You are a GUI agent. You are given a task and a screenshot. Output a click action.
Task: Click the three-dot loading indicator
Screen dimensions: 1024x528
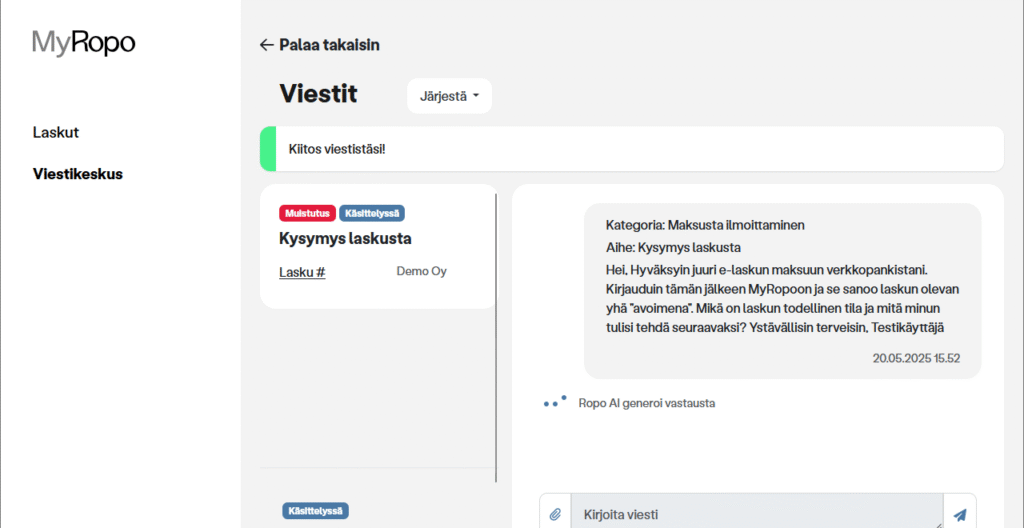pos(555,402)
